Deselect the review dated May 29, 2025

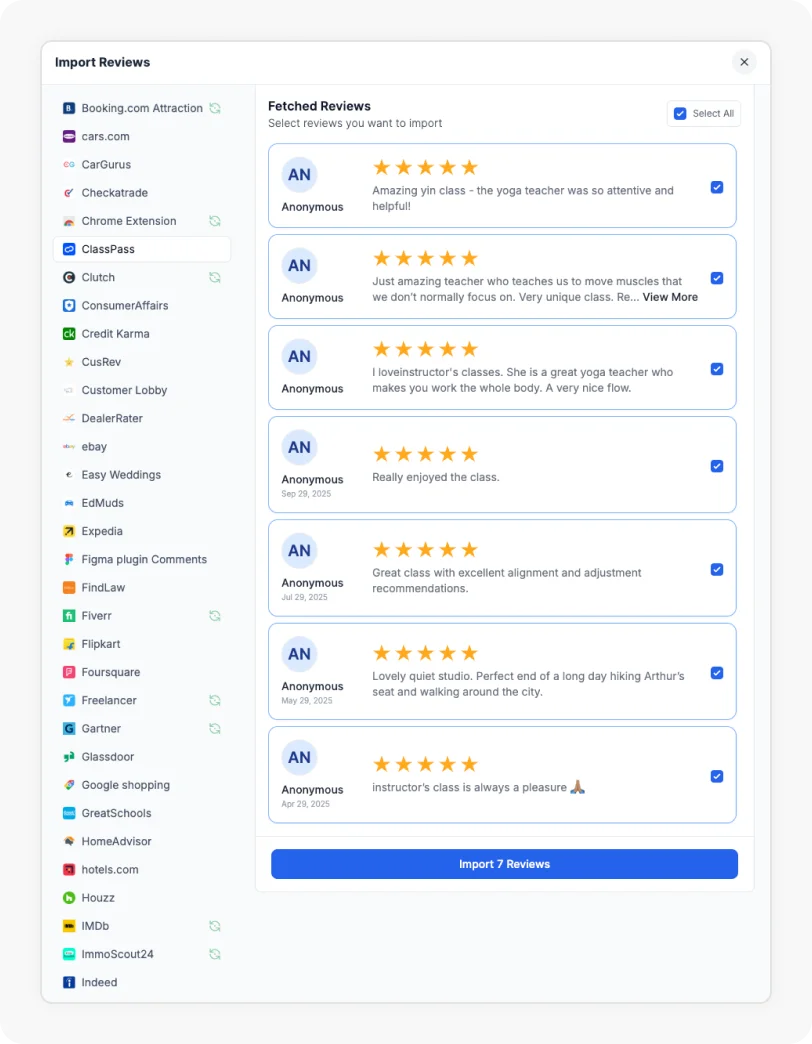[717, 673]
